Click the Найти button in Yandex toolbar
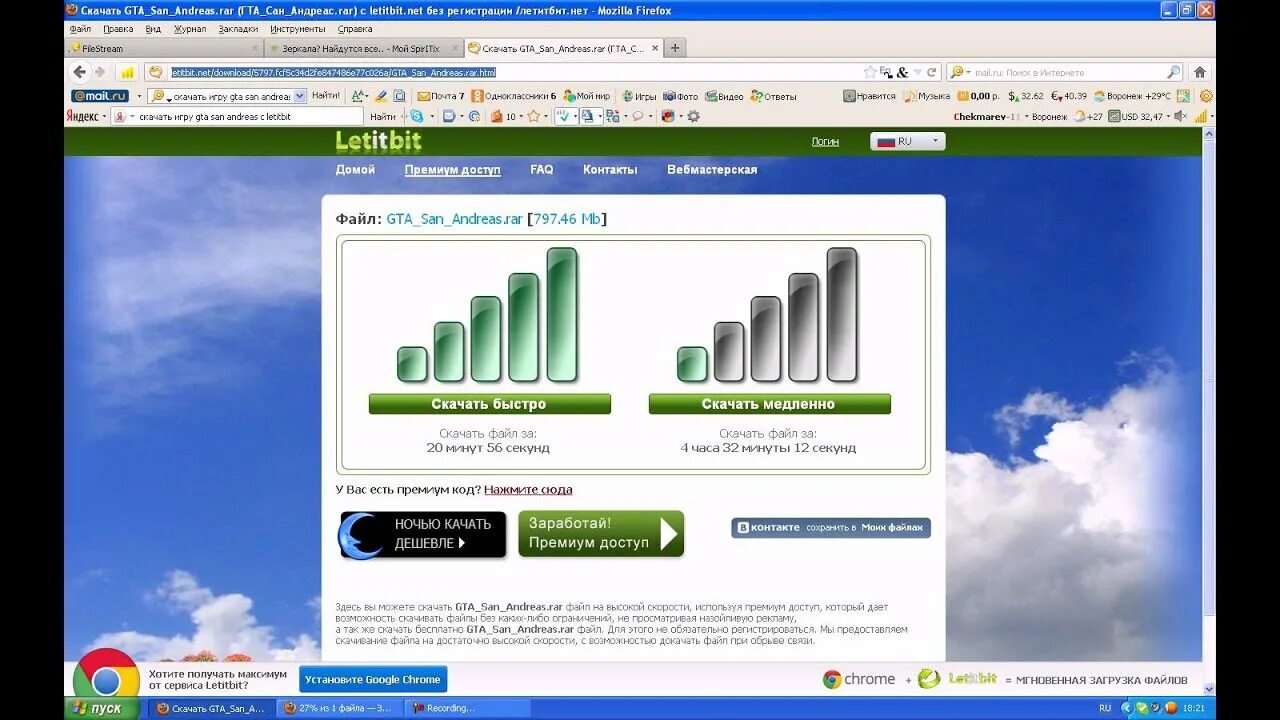The width and height of the screenshot is (1280, 720). 383,116
